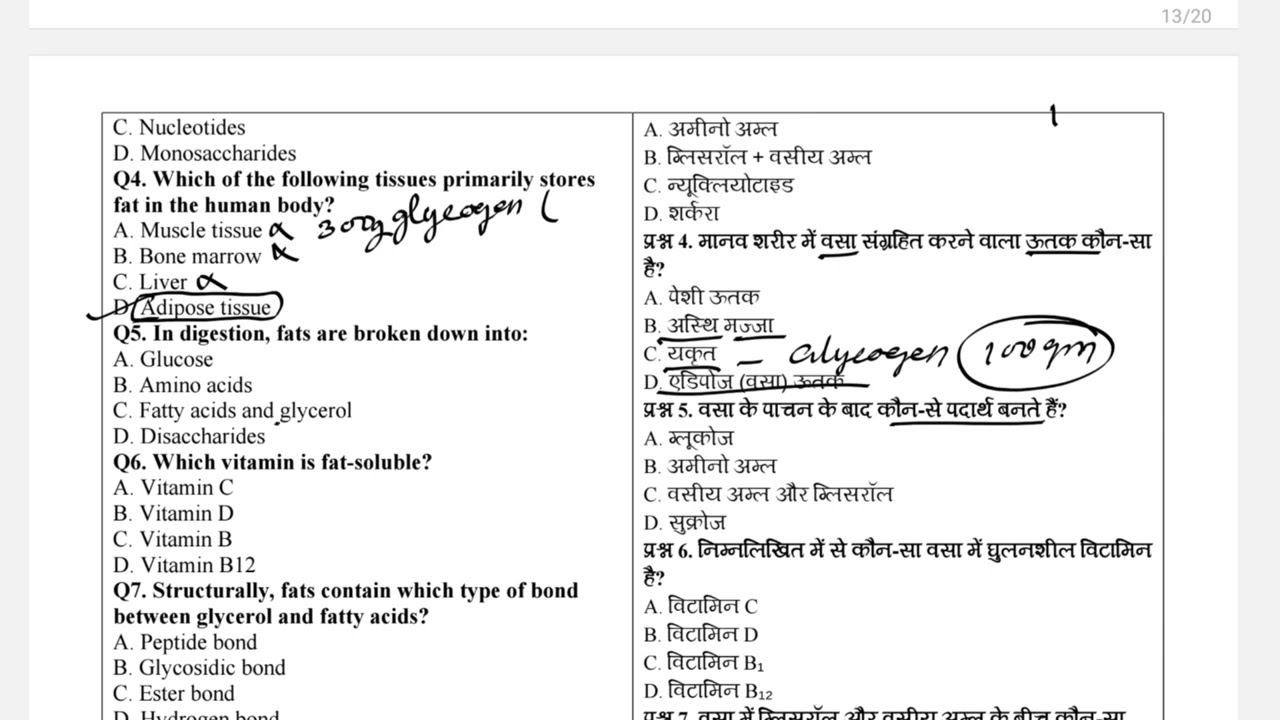Viewport: 1280px width, 720px height.
Task: Select English option 'B. Amino acids'
Action: [x=183, y=385]
